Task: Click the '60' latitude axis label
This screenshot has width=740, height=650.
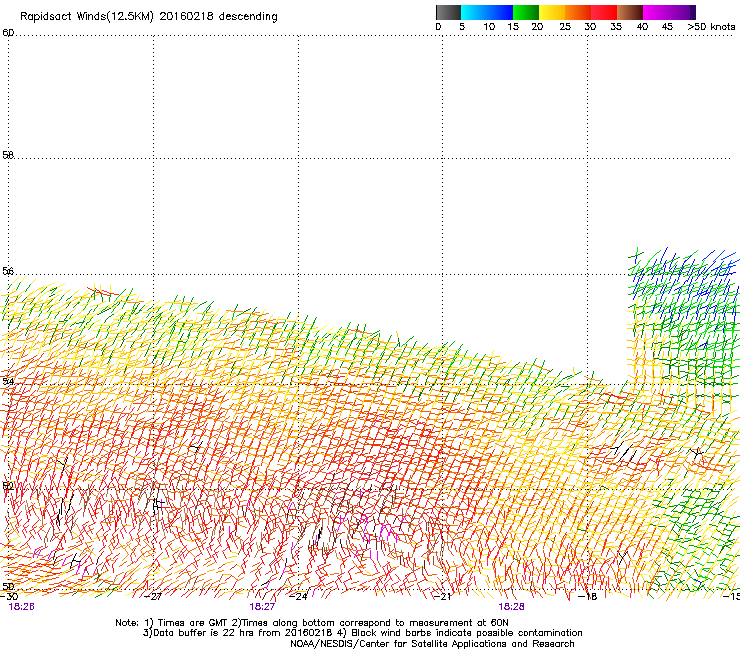Action: [x=8, y=33]
